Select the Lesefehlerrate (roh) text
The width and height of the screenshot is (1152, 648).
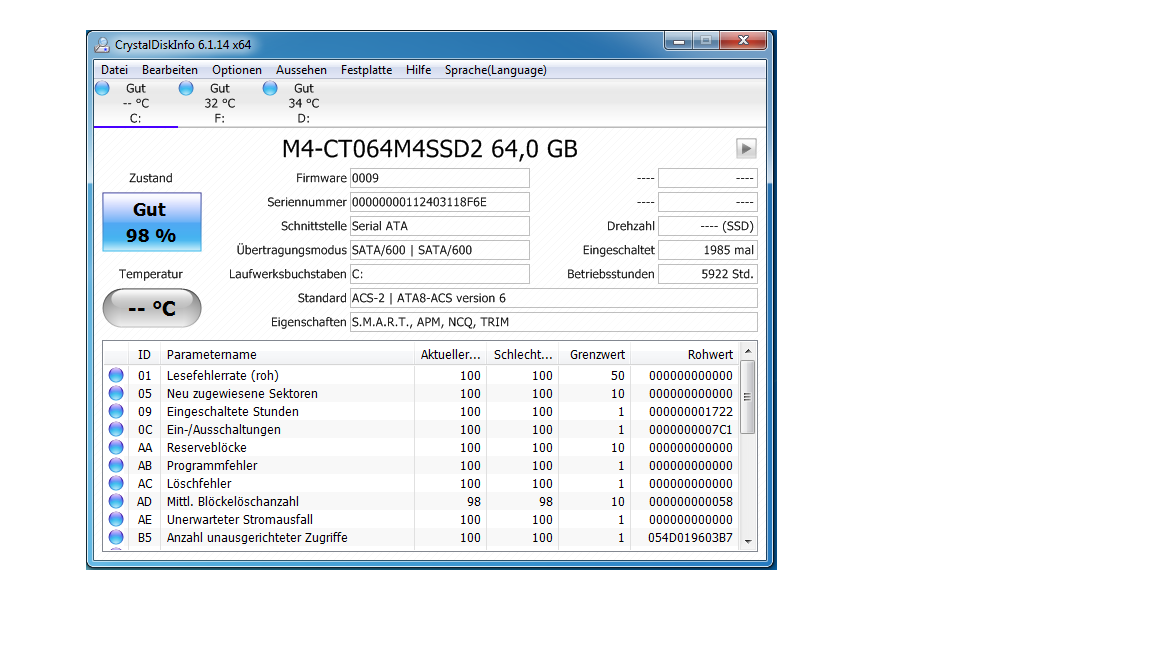tap(223, 375)
